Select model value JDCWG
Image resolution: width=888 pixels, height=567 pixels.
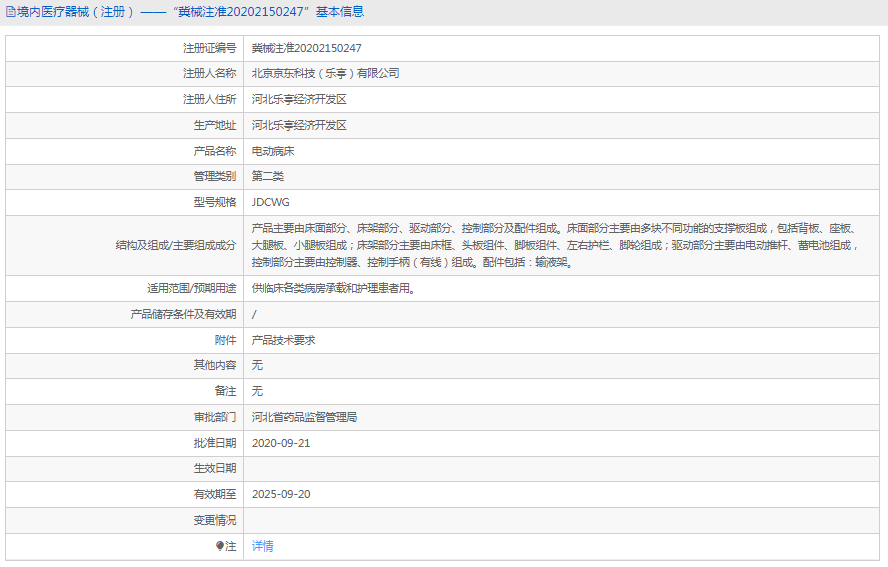pos(271,202)
